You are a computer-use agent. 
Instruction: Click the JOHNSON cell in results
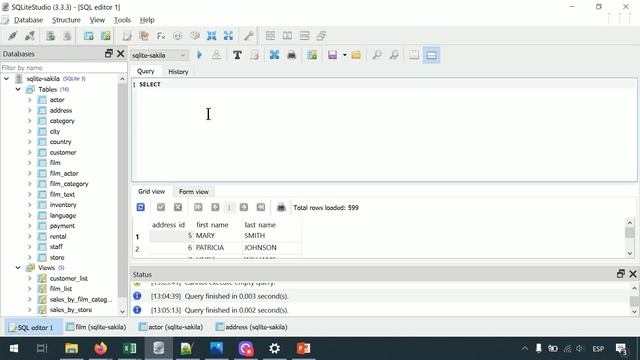coord(272,248)
